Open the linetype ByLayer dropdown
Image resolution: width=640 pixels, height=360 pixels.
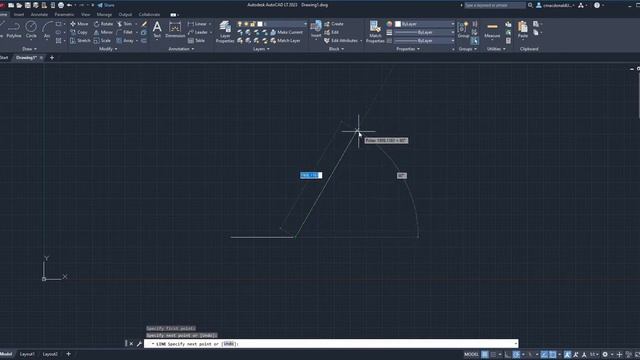[x=424, y=41]
